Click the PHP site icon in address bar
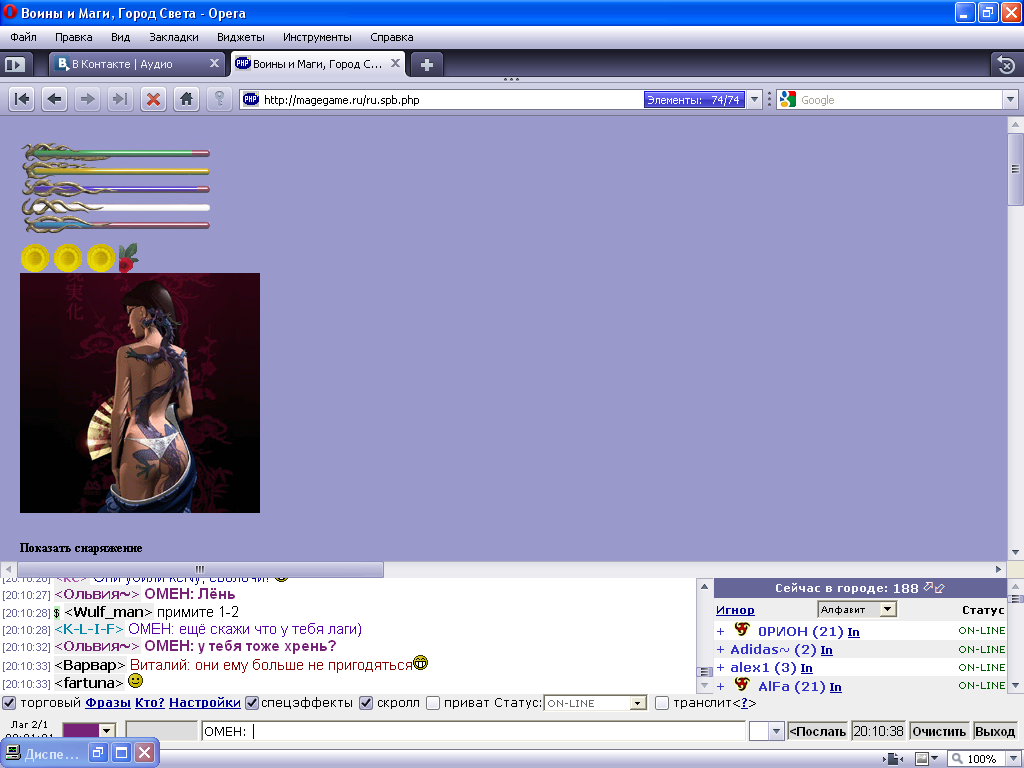 tap(251, 99)
